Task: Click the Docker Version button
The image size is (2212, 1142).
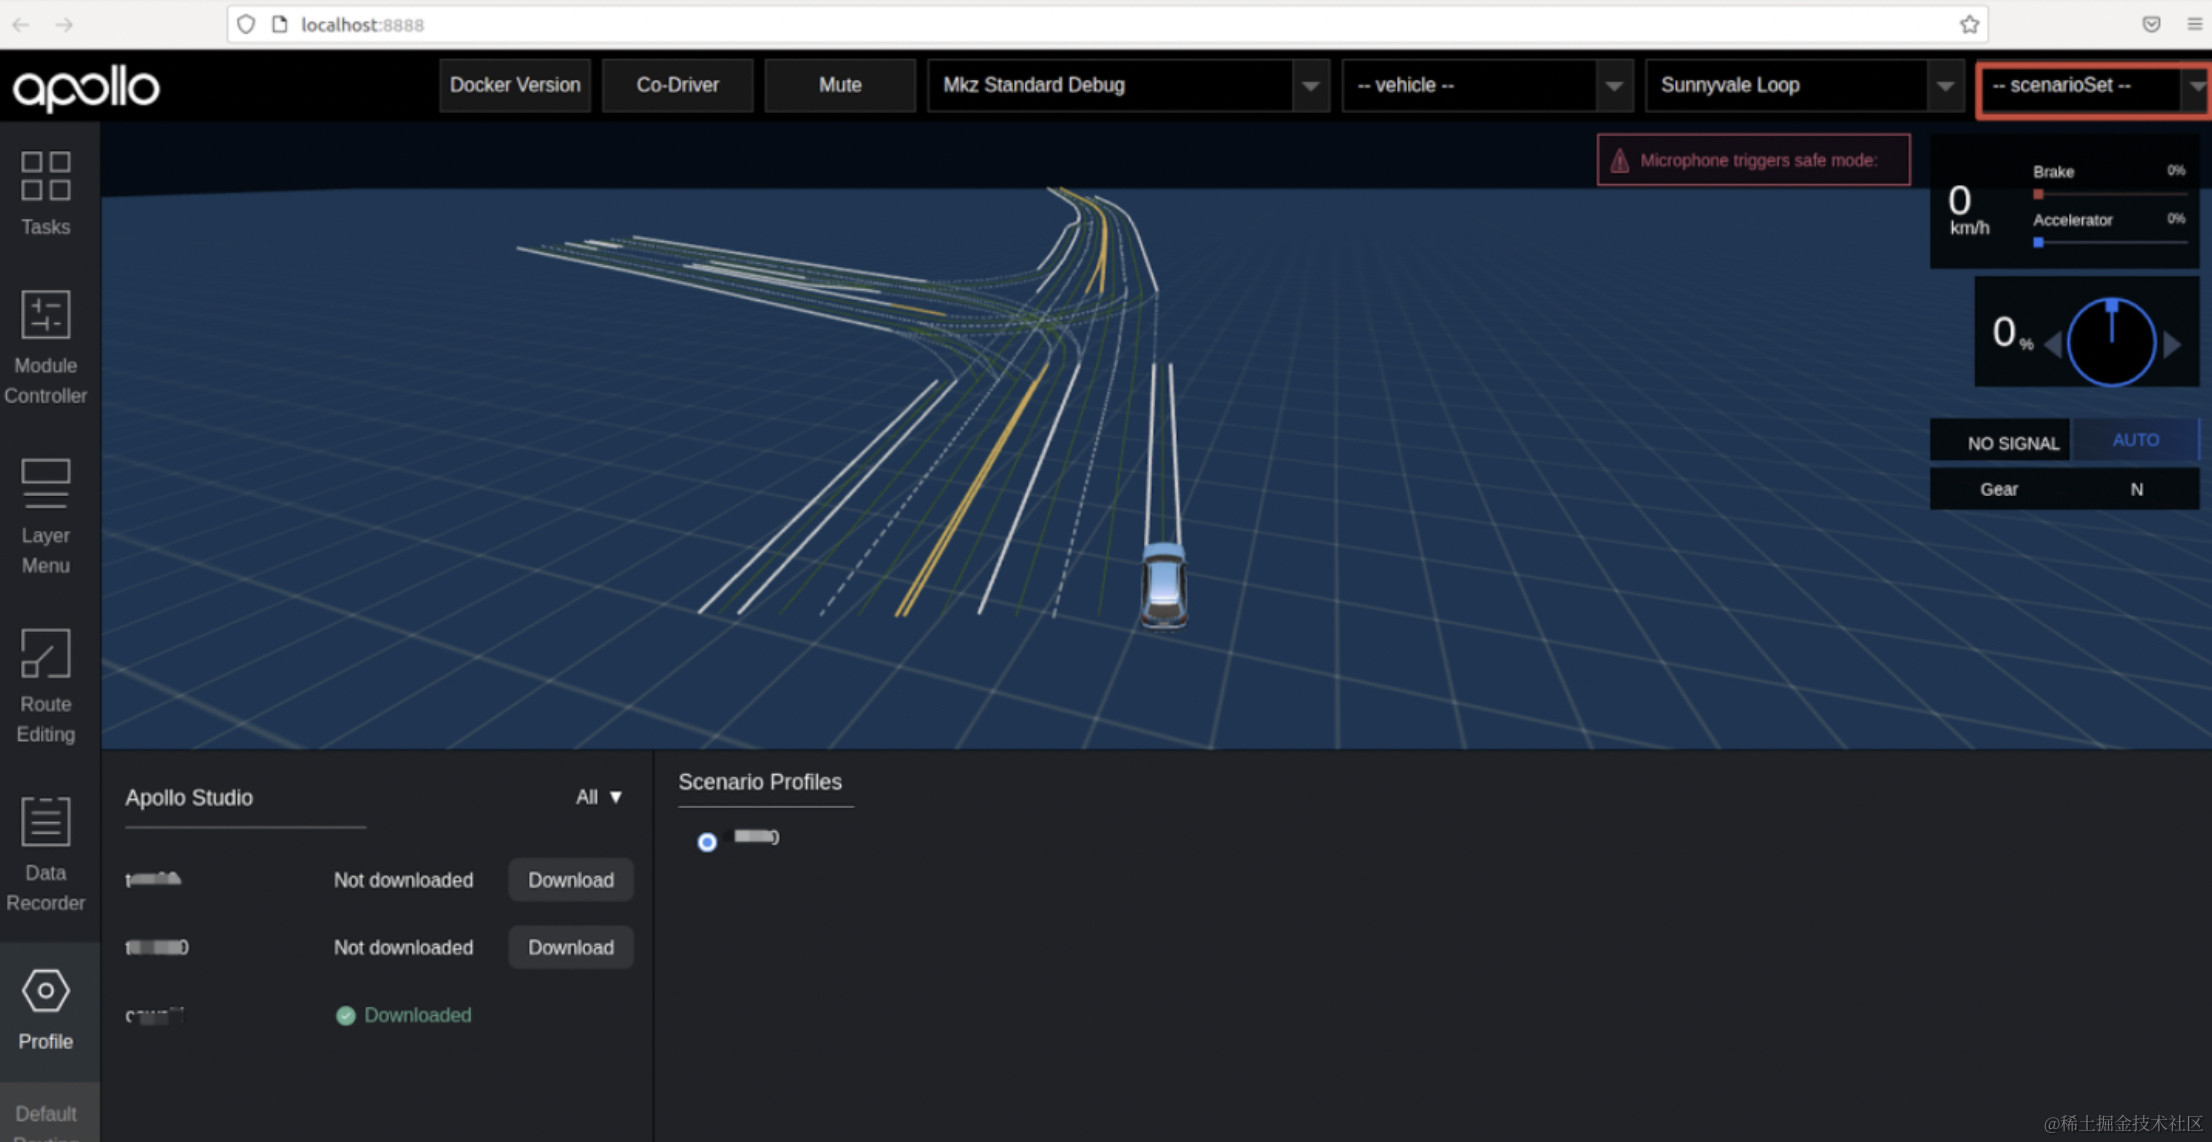Action: point(515,86)
